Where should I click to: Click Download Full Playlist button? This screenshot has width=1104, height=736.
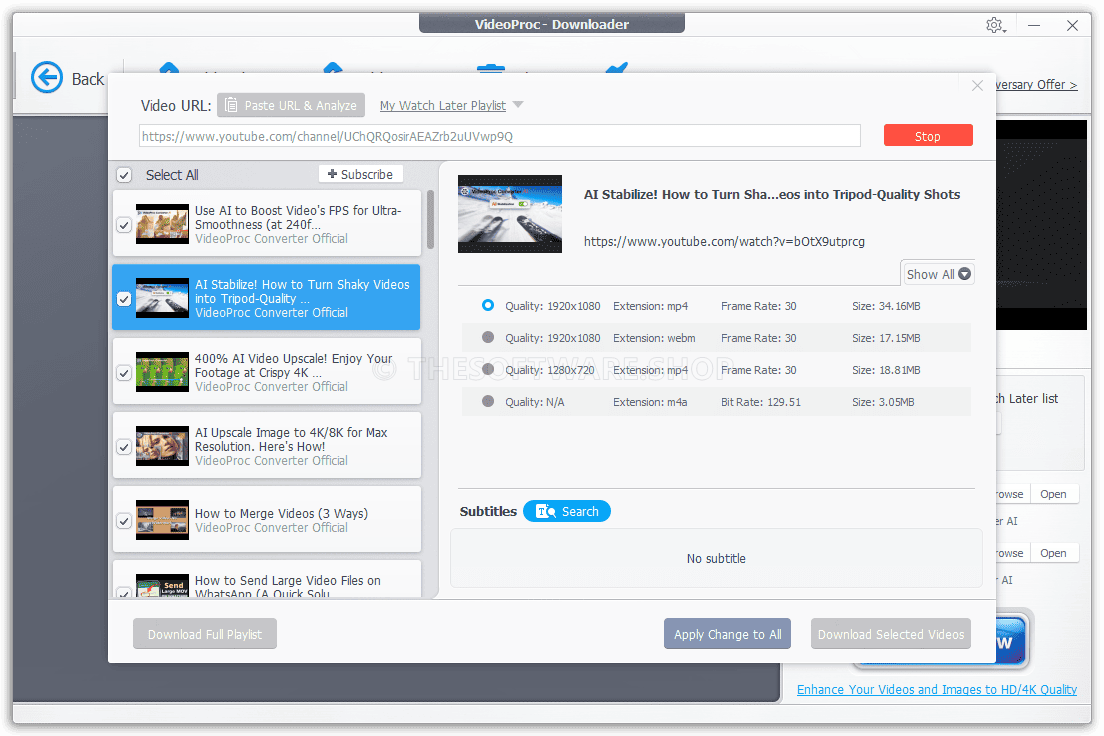[205, 634]
